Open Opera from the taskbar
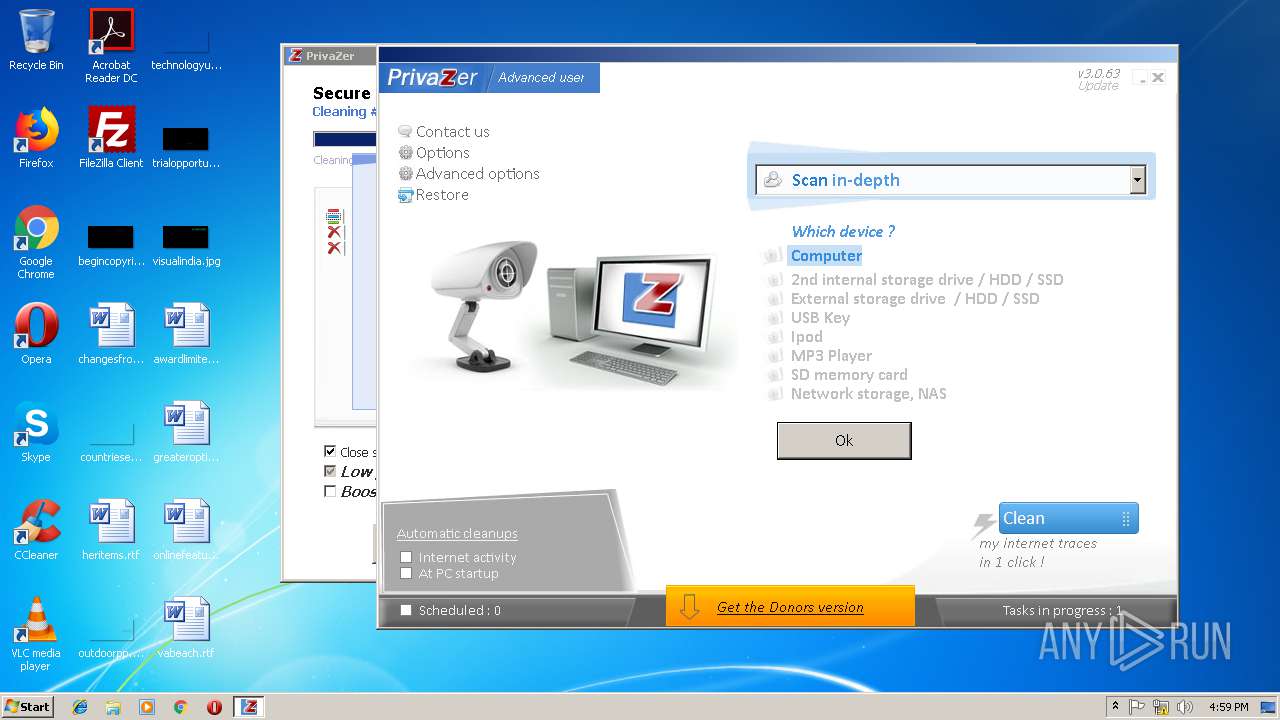This screenshot has width=1280, height=720. click(214, 707)
